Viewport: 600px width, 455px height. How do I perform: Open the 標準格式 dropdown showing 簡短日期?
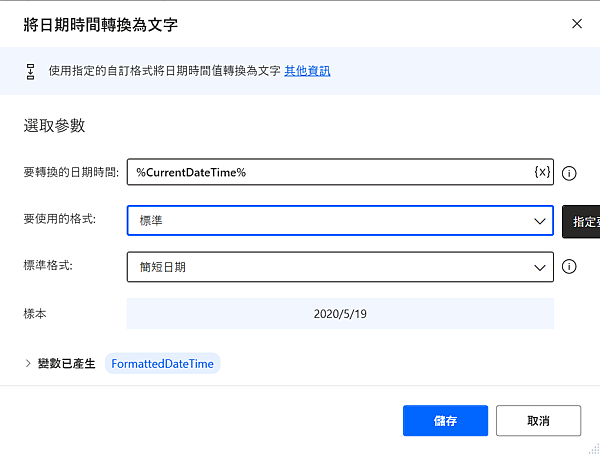coord(340,266)
